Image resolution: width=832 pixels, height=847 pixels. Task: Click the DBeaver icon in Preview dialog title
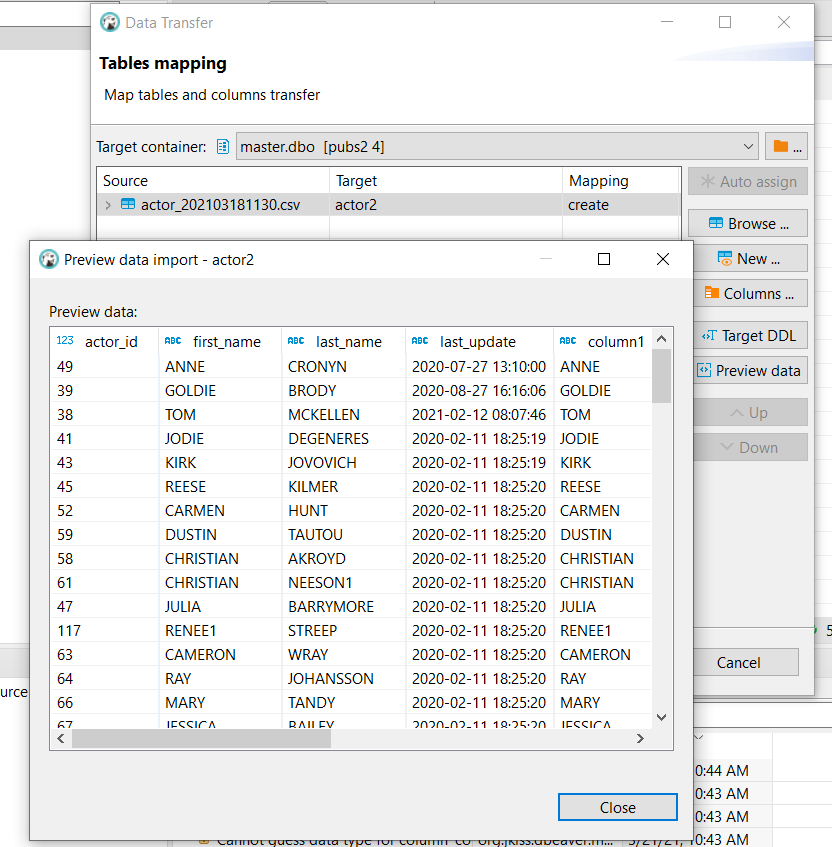click(49, 259)
